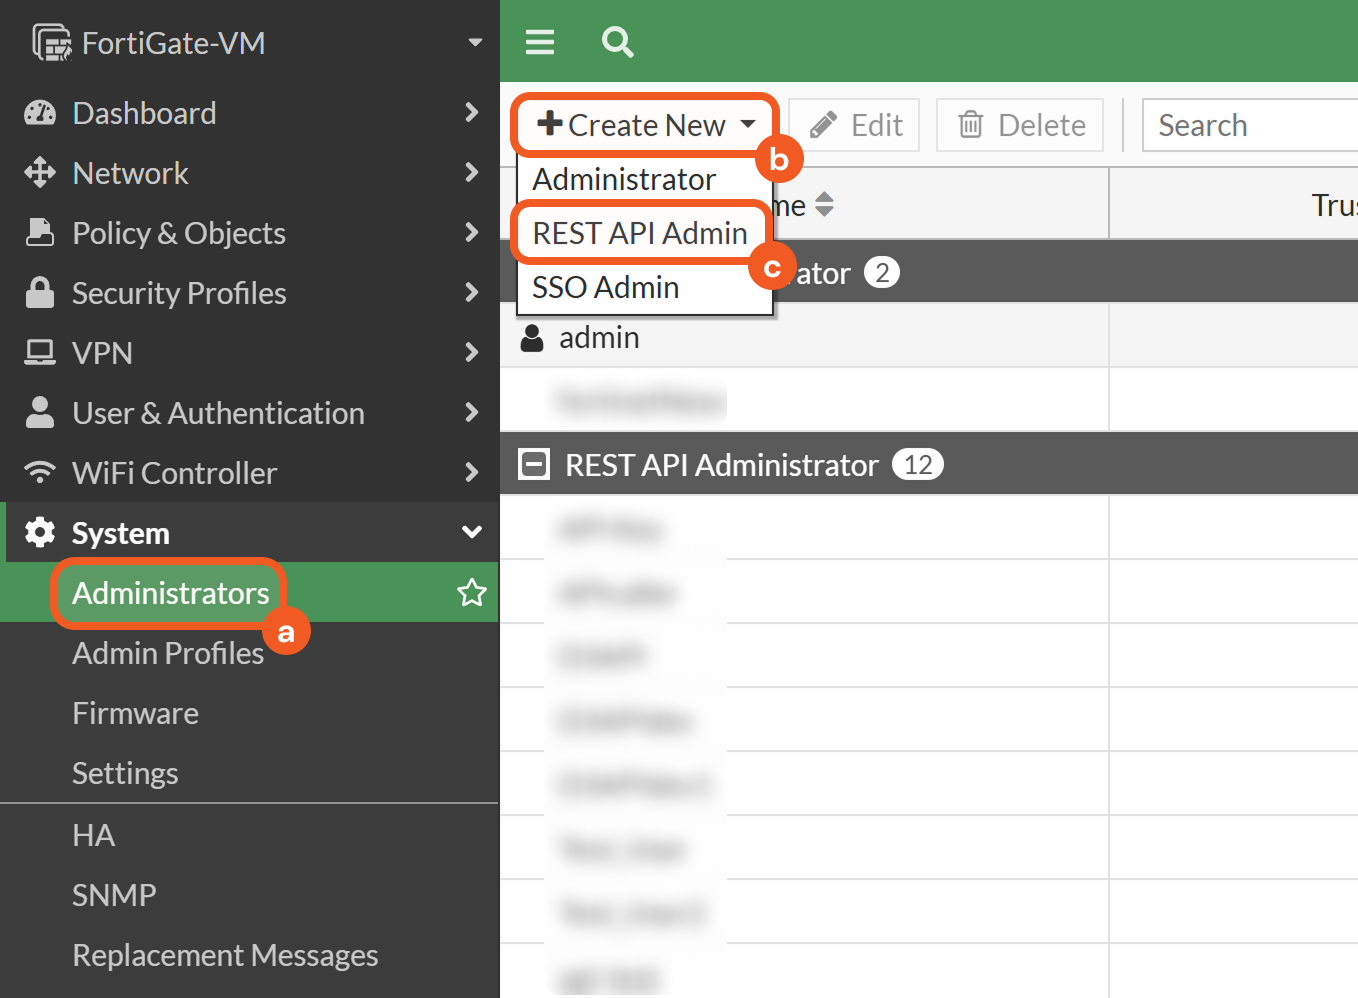The image size is (1358, 998).
Task: Open Replacement Messages page
Action: (x=225, y=955)
